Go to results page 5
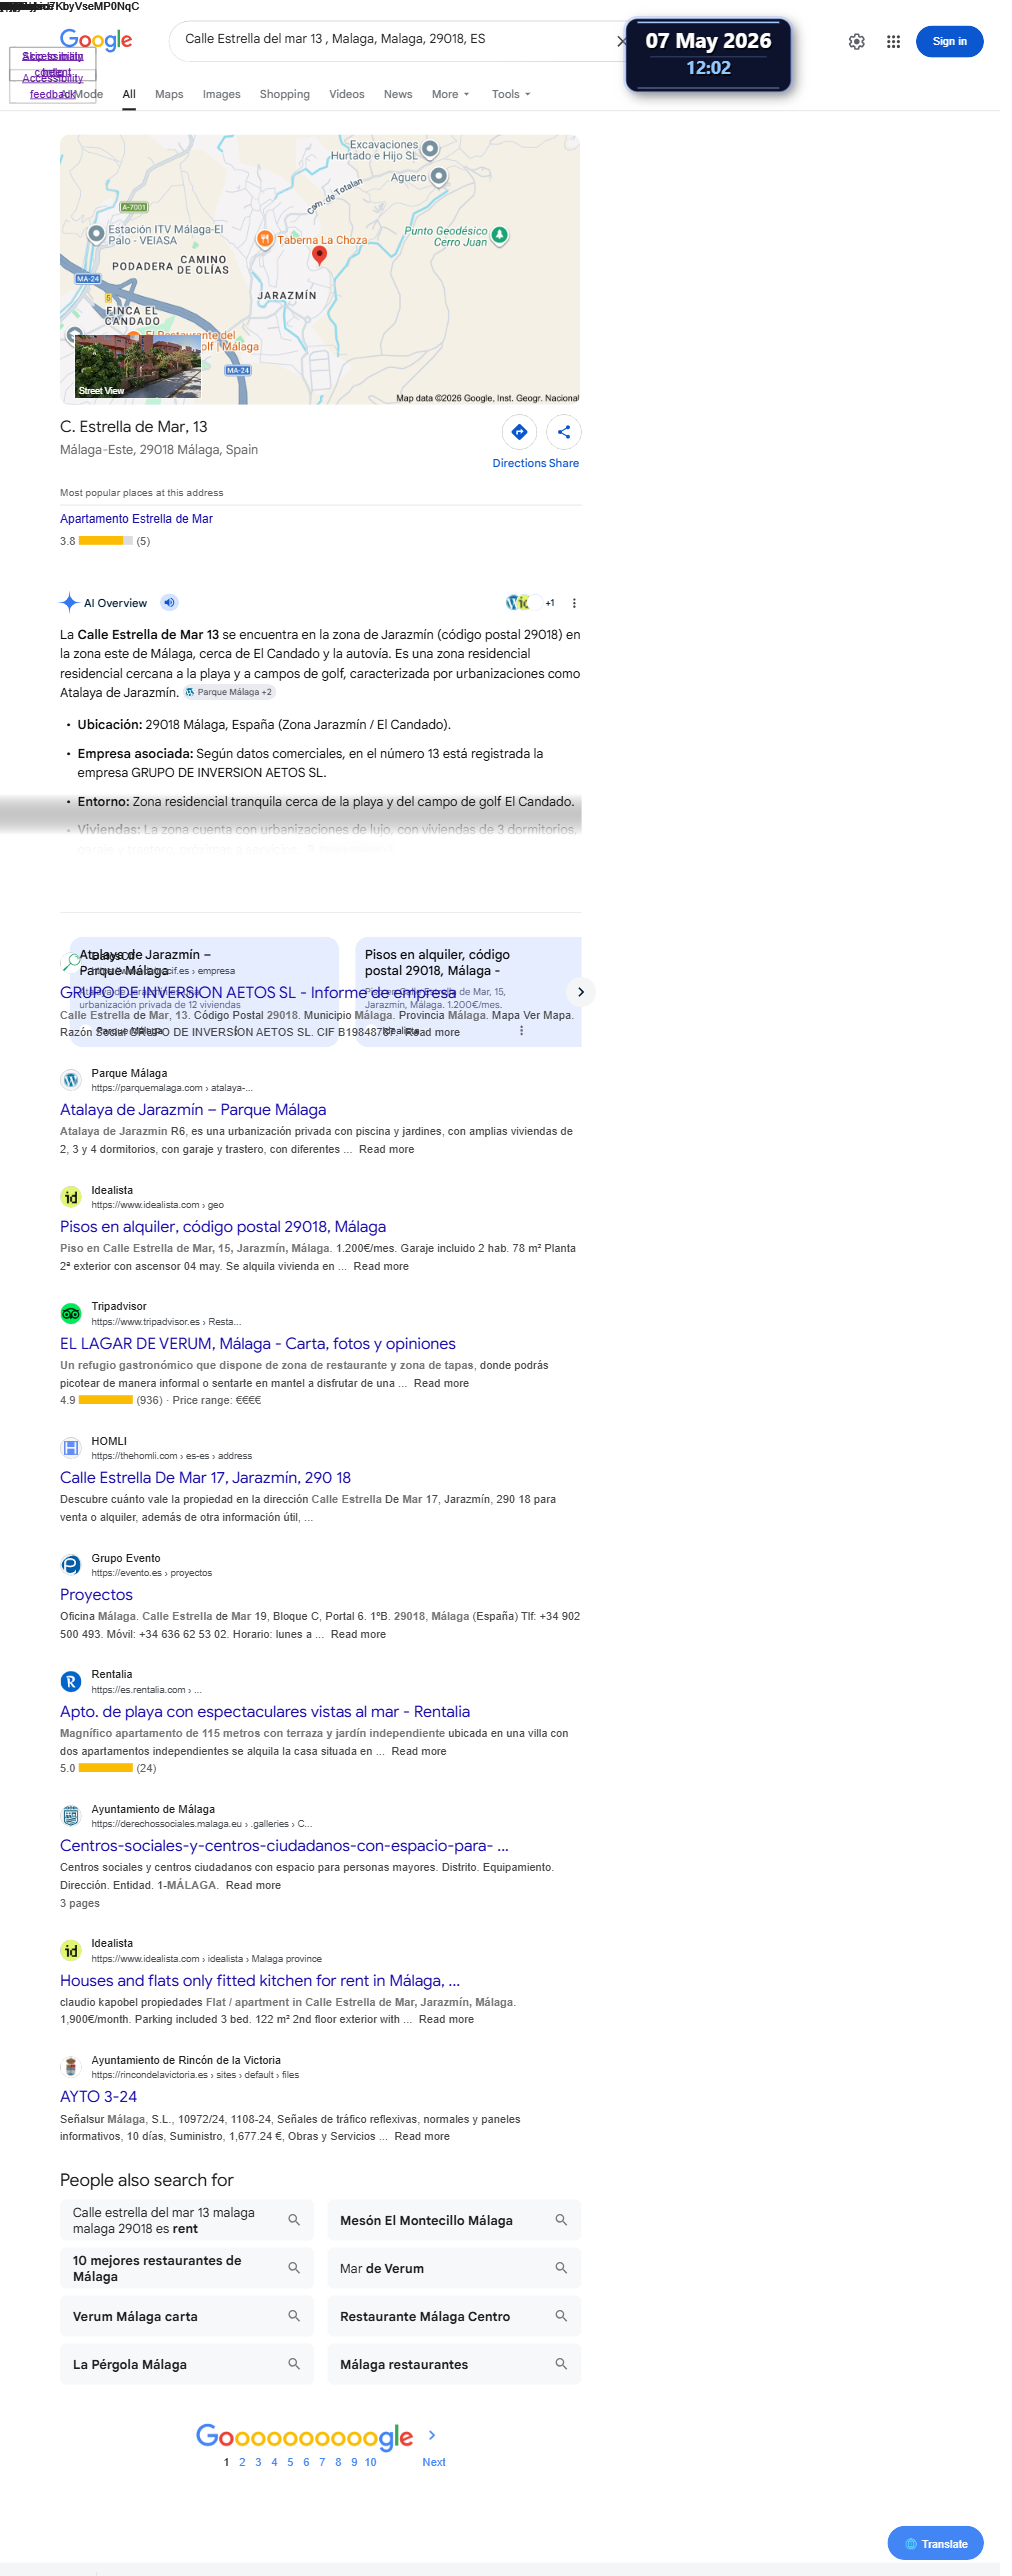 pyautogui.click(x=290, y=2462)
